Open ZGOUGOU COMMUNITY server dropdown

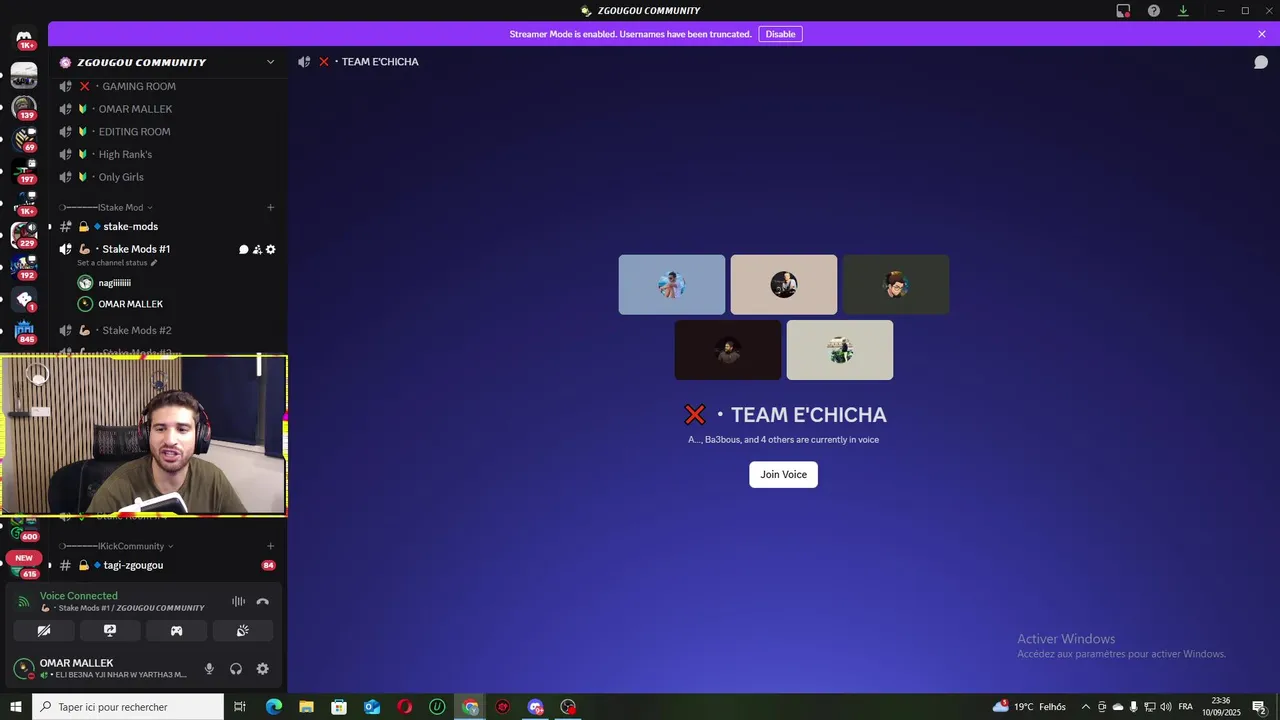pyautogui.click(x=270, y=62)
